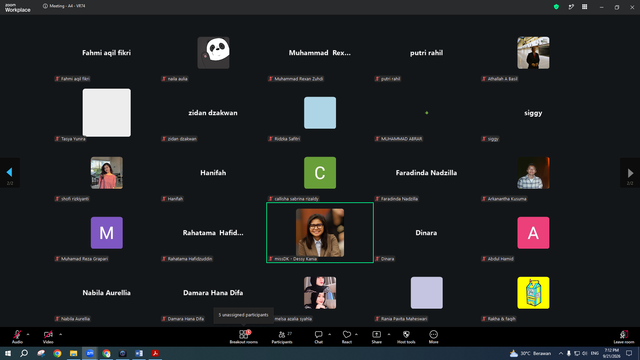Click the purple M avatar tile
Screen dimensions: 640x360
(x=107, y=233)
